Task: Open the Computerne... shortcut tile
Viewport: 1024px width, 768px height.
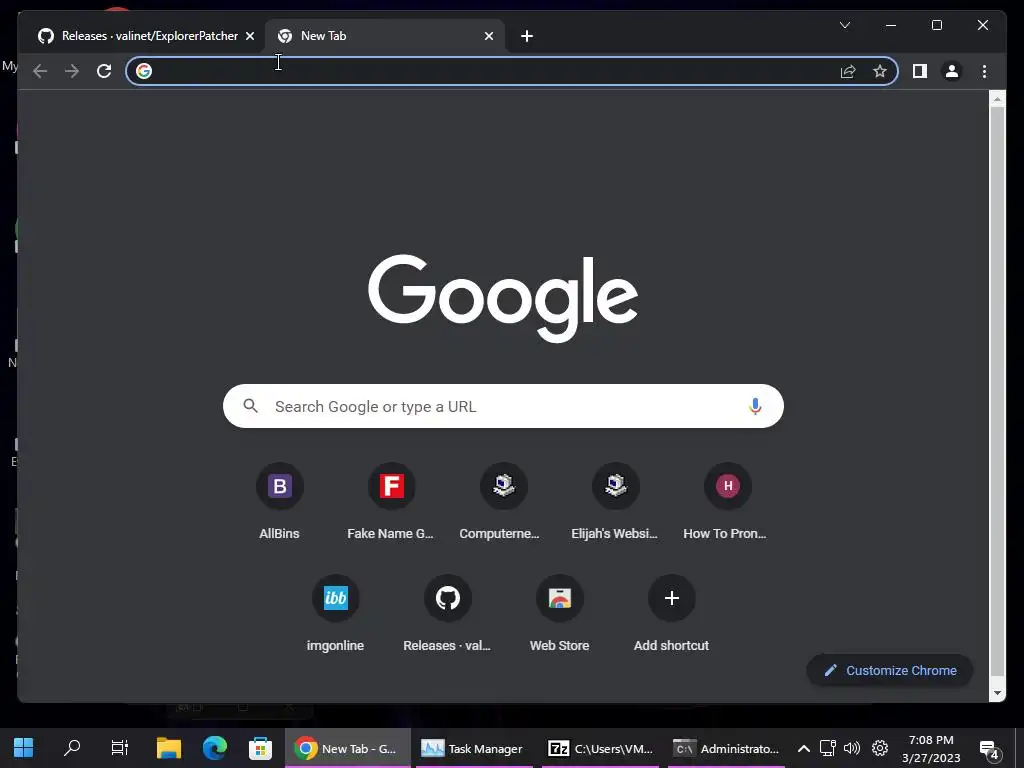Action: (503, 502)
